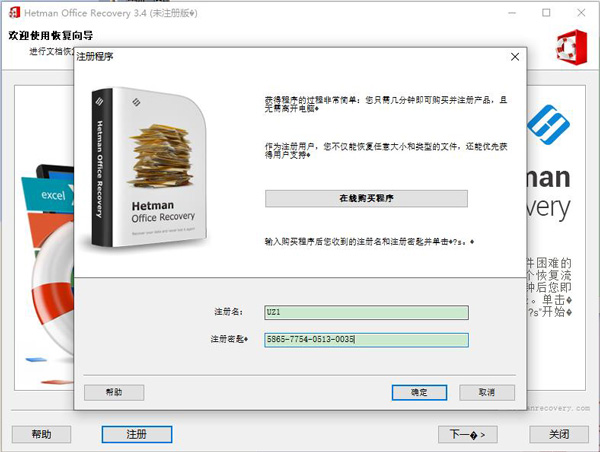
Task: Click the red Office recovery logo in header
Action: tap(572, 47)
